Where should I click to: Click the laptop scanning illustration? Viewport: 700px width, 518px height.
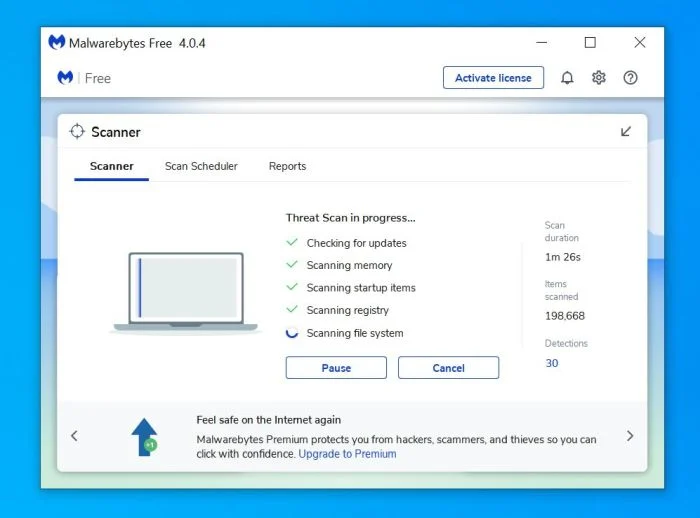coord(186,292)
